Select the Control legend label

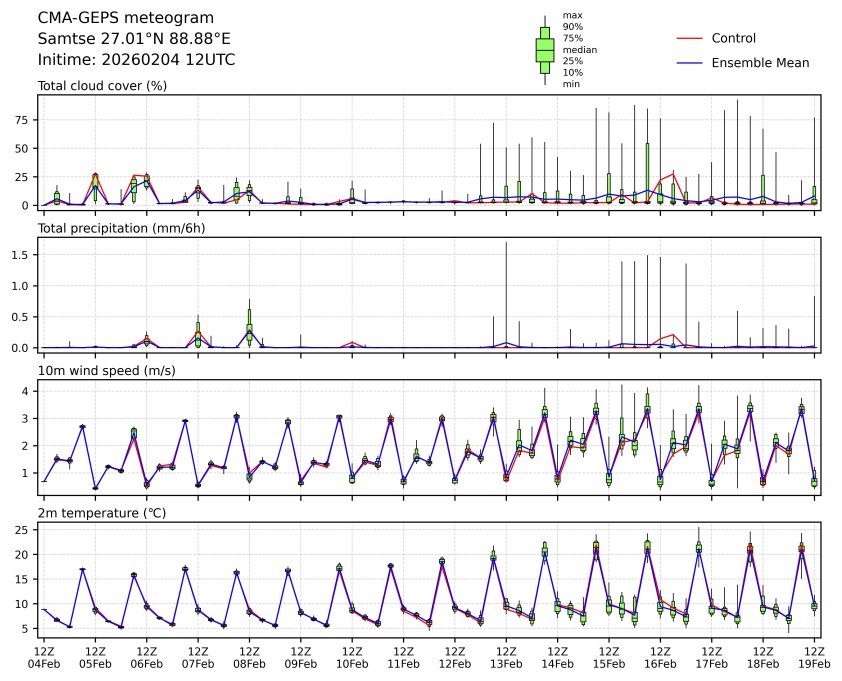(x=734, y=38)
